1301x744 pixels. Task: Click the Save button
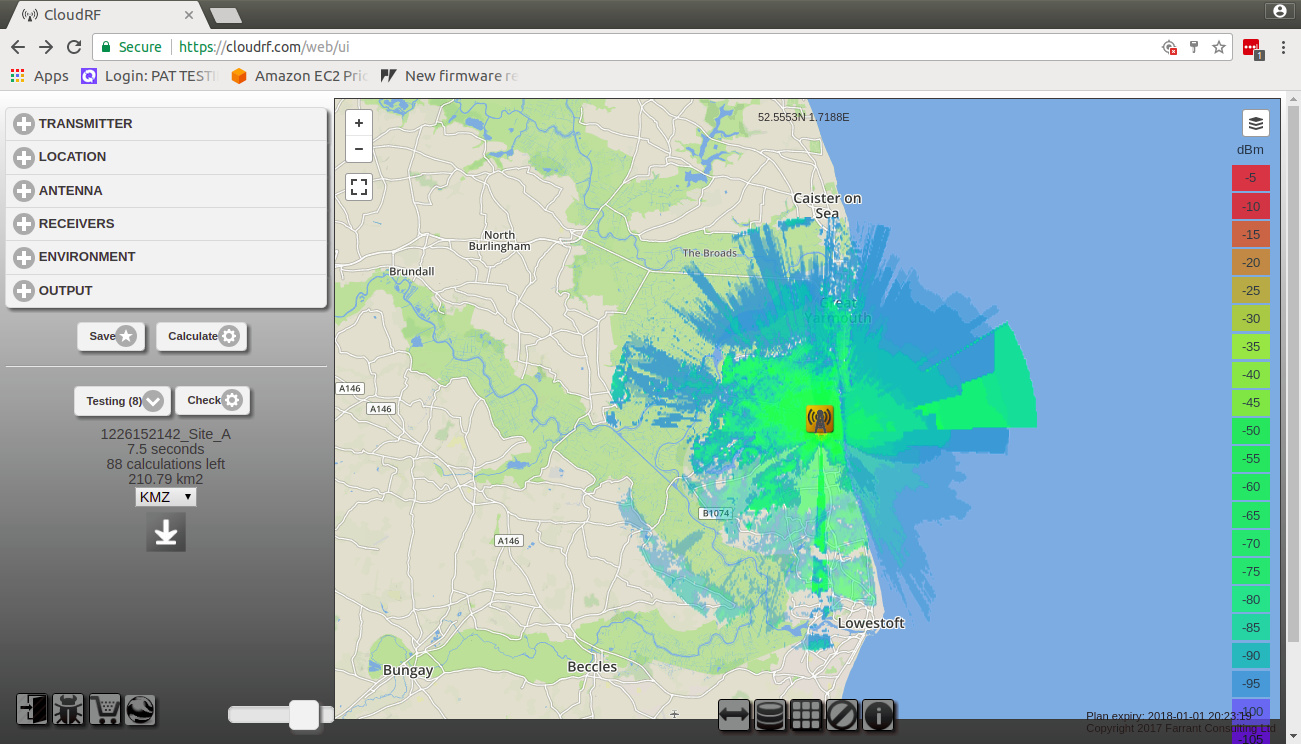coord(111,337)
